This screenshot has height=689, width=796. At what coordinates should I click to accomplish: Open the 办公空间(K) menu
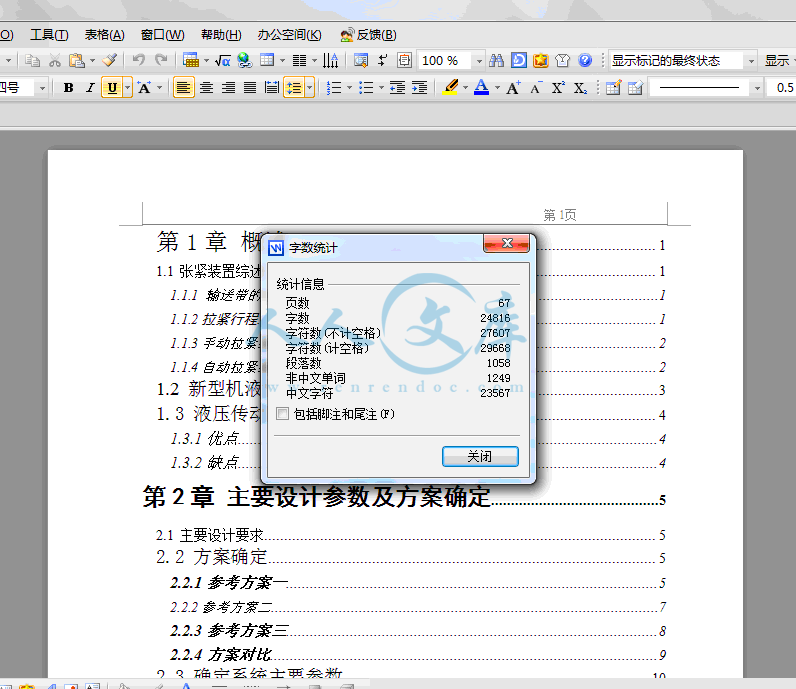[289, 35]
